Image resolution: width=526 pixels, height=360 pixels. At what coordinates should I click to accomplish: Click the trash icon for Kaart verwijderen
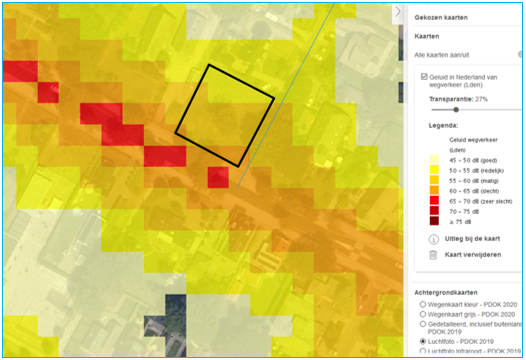pyautogui.click(x=433, y=255)
